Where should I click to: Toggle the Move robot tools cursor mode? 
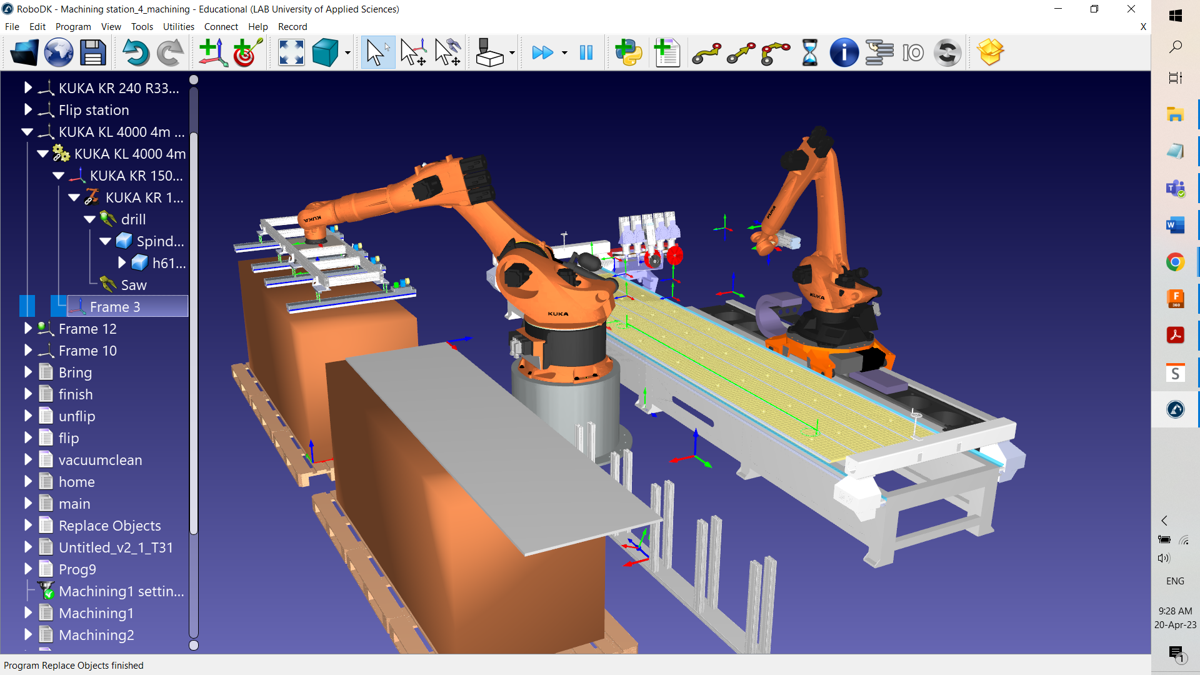point(448,53)
